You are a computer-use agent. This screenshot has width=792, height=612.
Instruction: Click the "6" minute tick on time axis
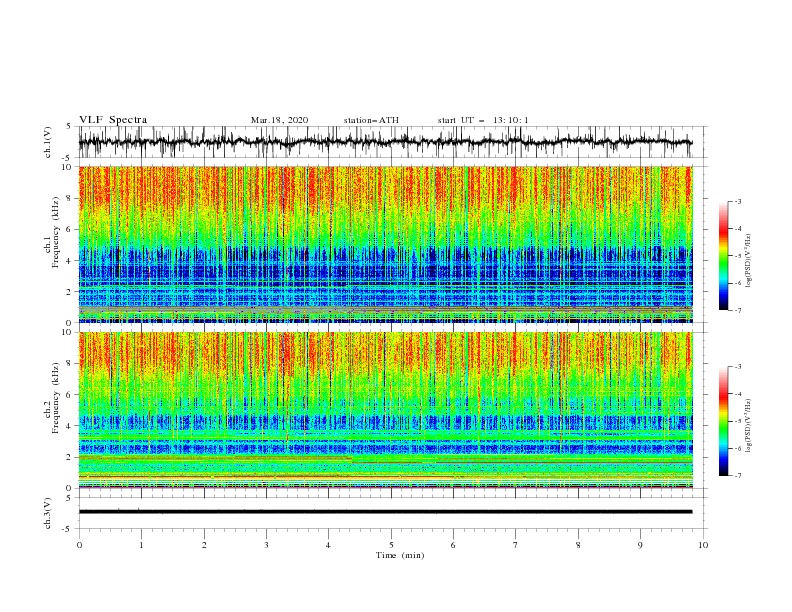(454, 545)
